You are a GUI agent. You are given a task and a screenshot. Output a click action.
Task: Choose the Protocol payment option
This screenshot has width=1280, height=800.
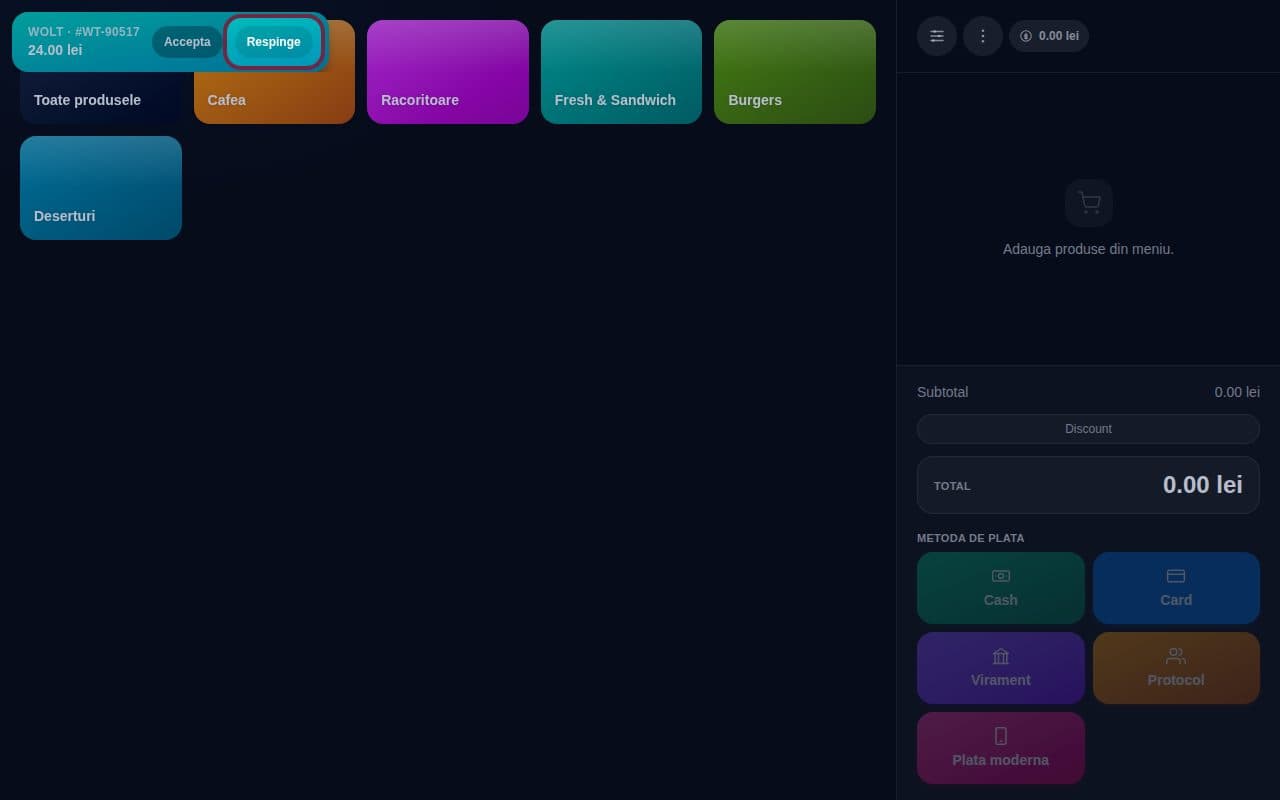pyautogui.click(x=1176, y=668)
